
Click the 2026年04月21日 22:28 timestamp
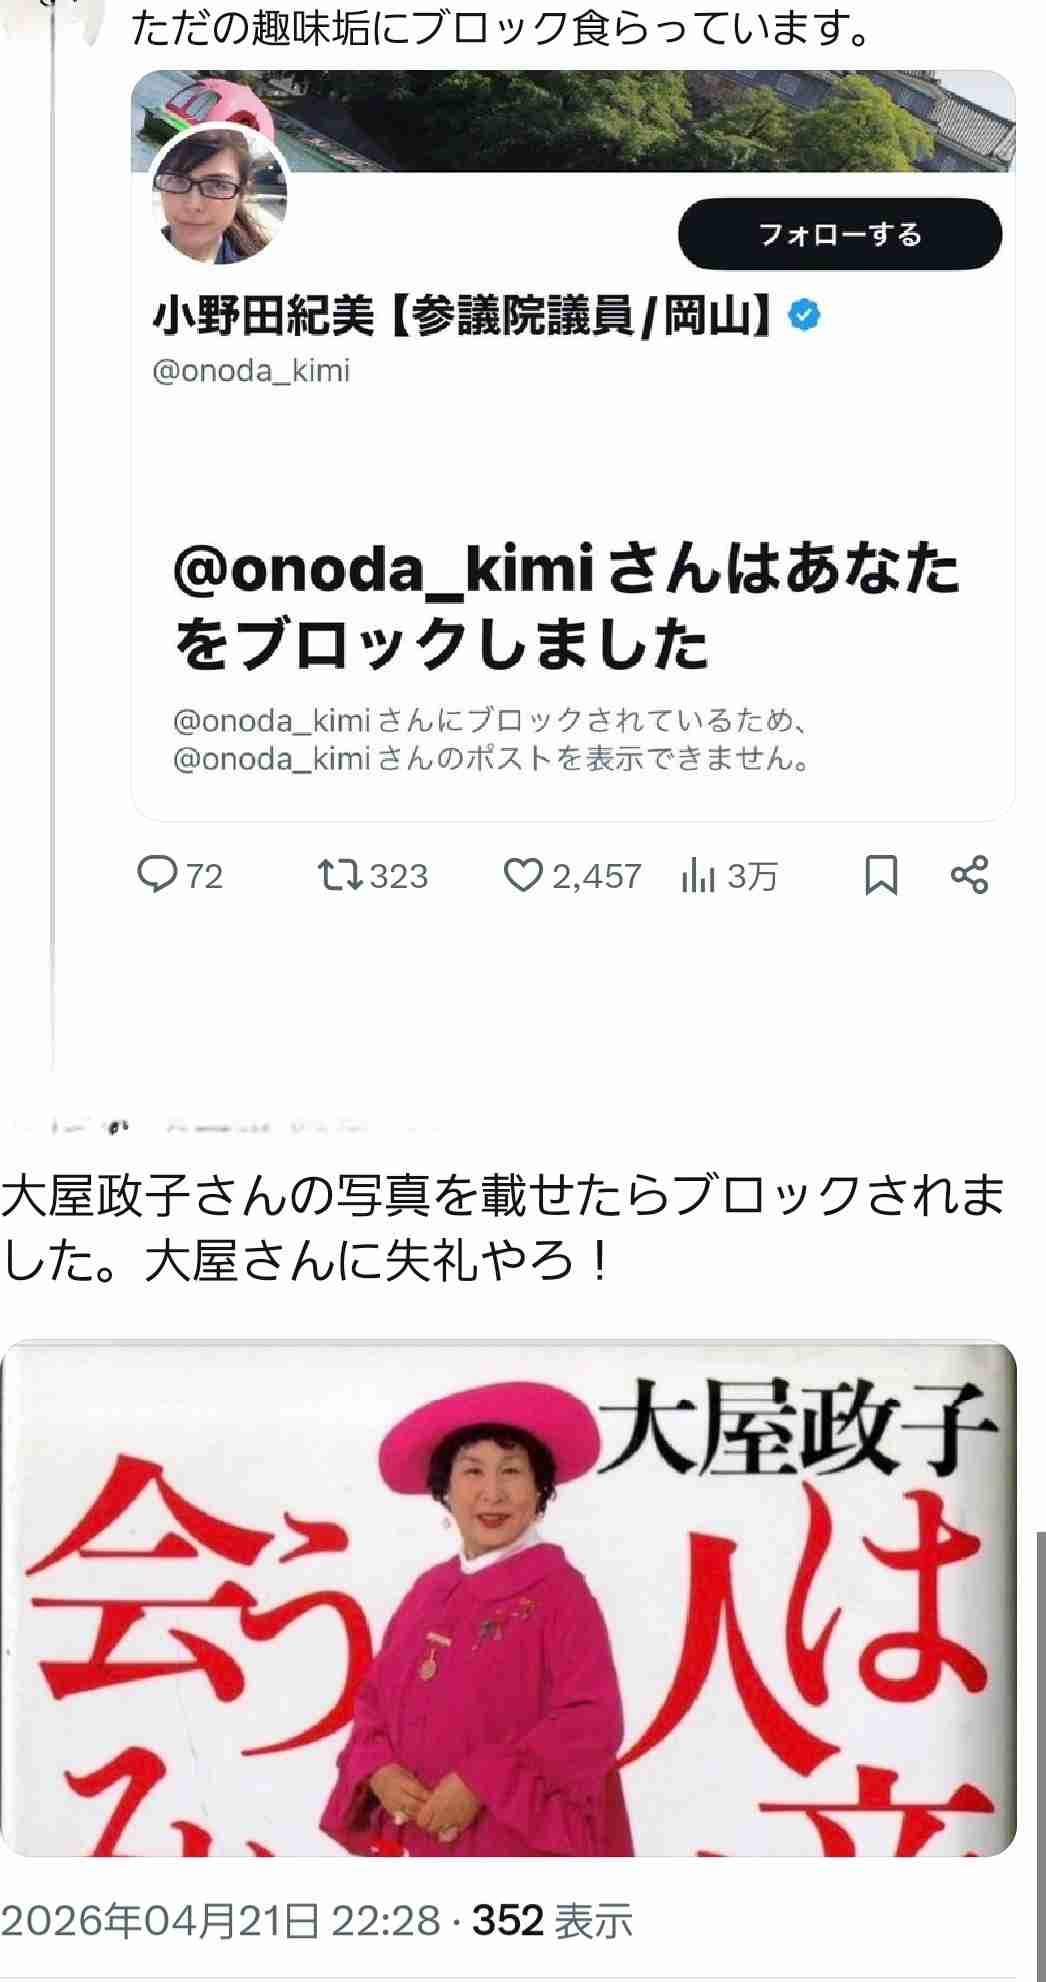220,1921
